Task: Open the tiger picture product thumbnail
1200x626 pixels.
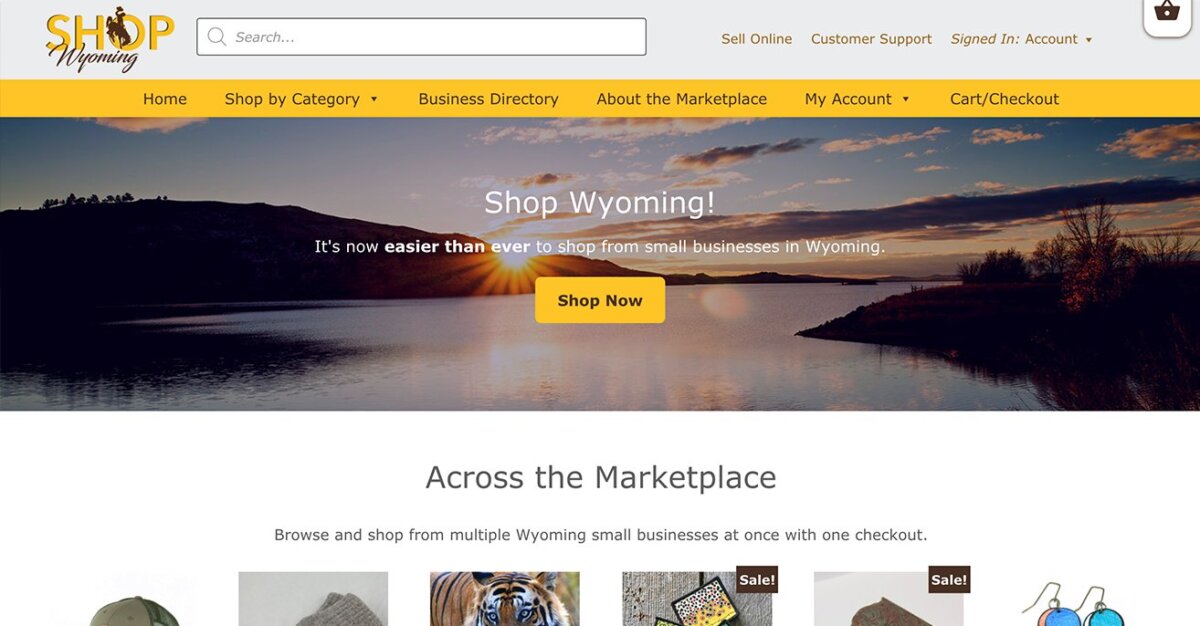Action: (x=505, y=599)
